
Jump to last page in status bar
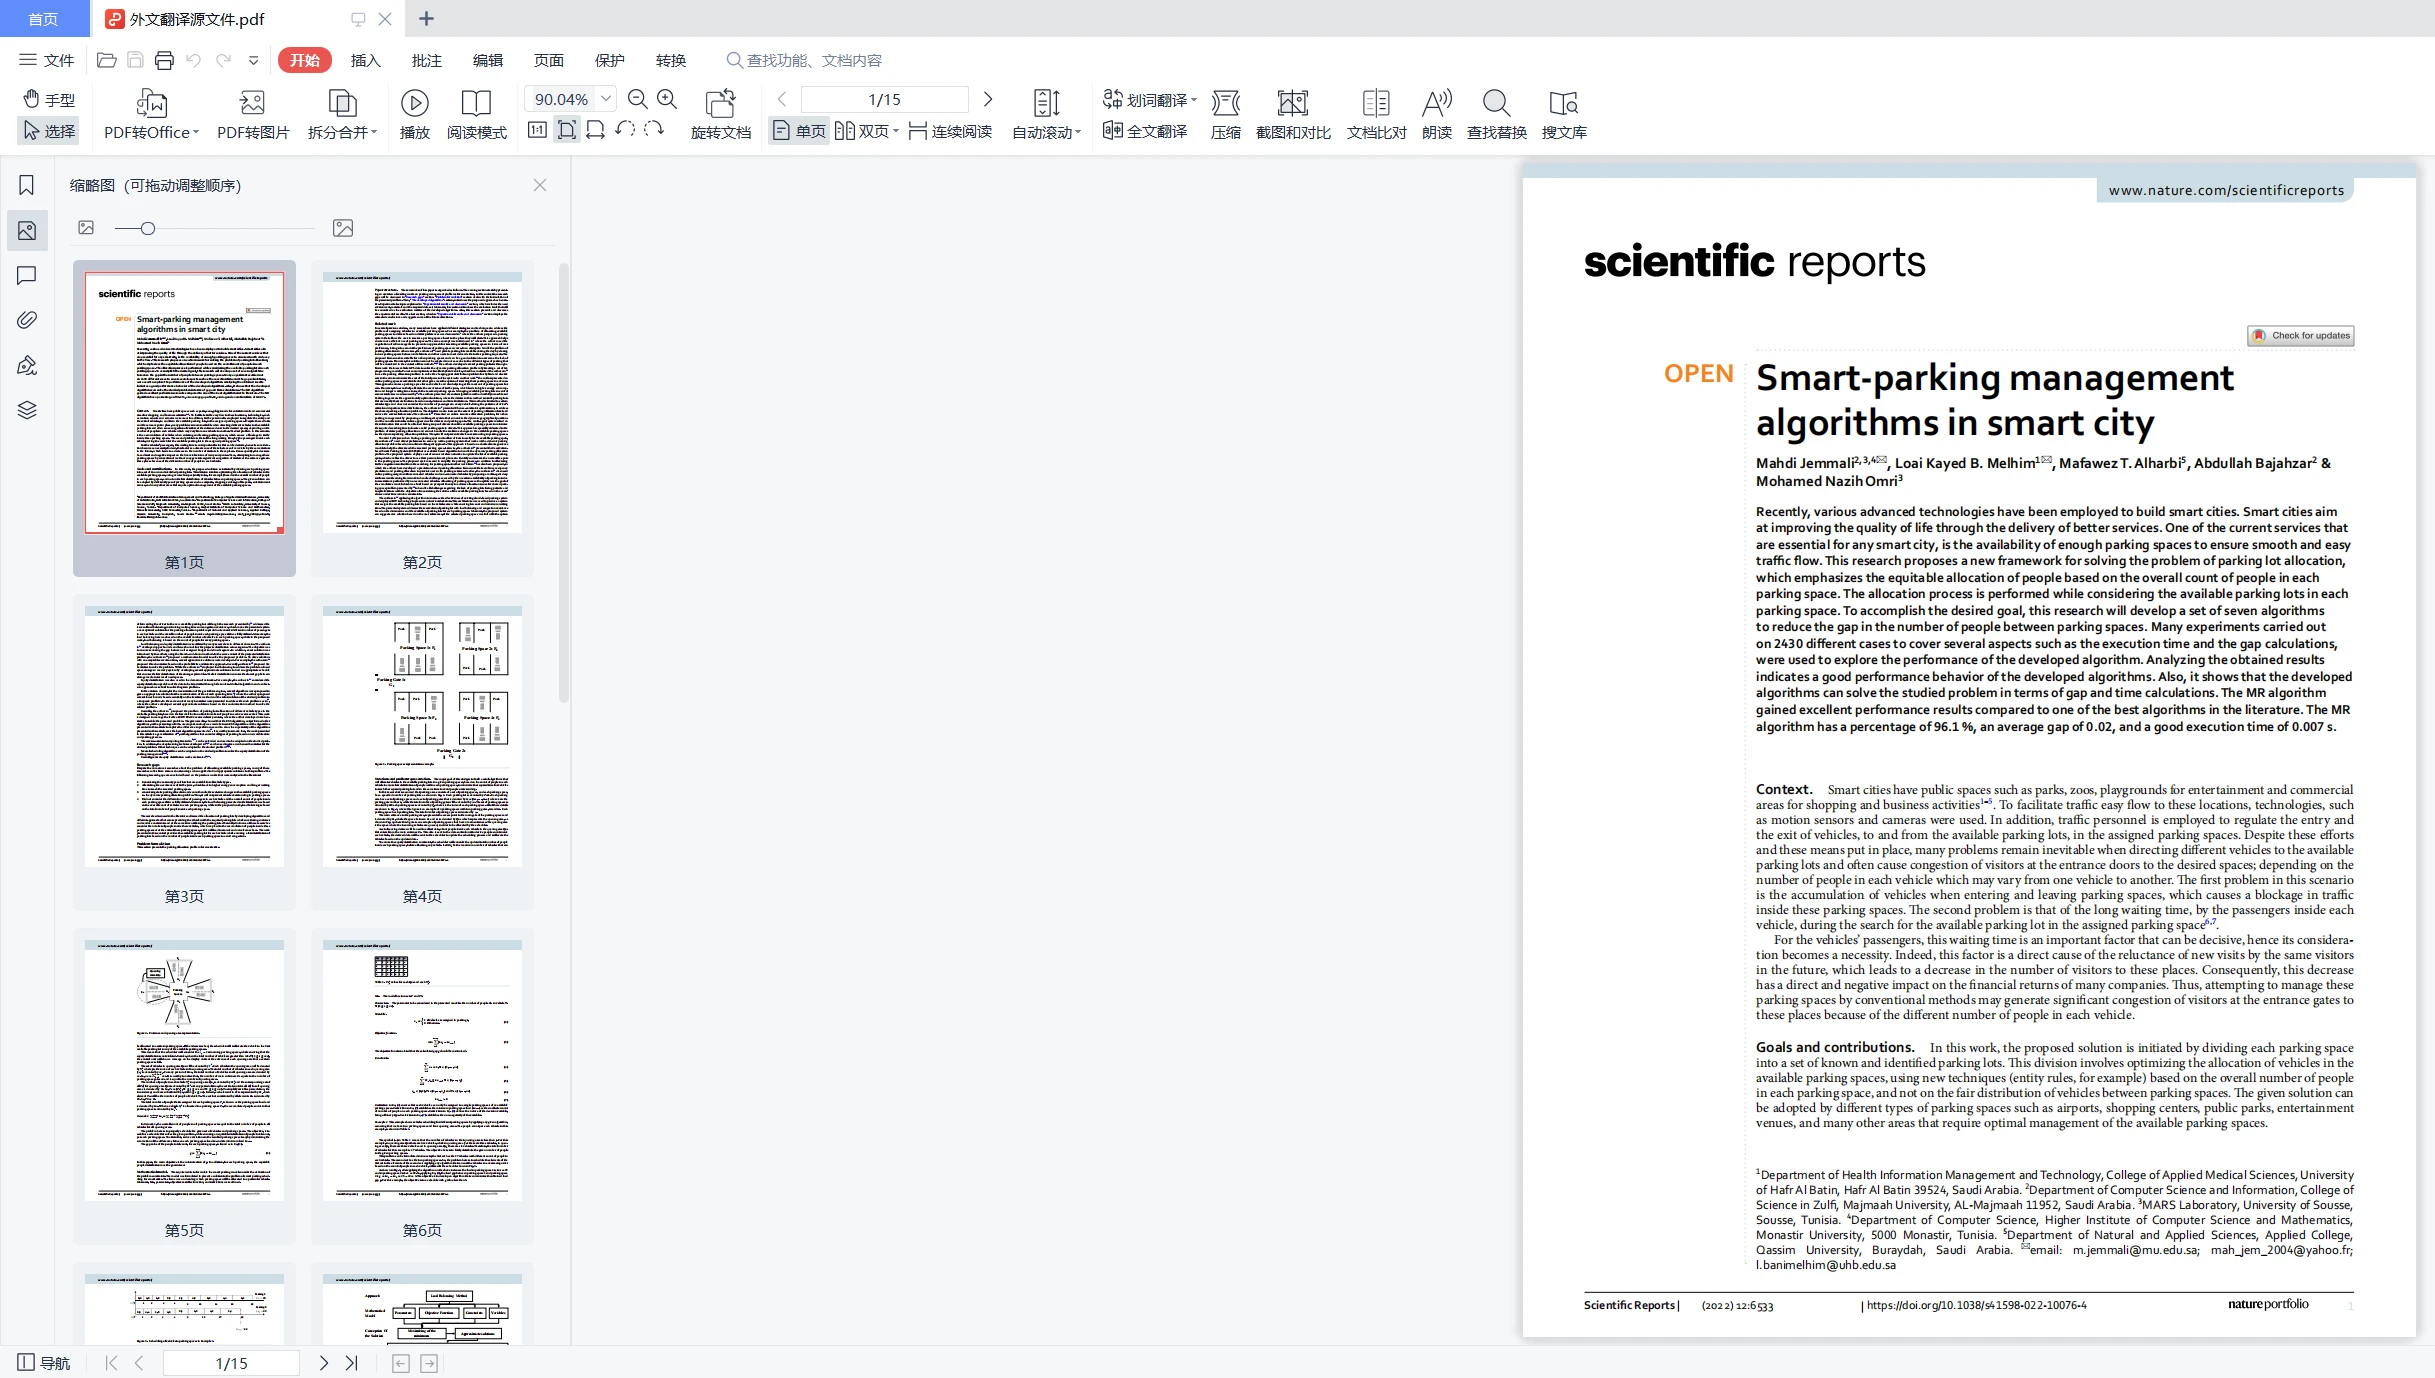coord(351,1362)
